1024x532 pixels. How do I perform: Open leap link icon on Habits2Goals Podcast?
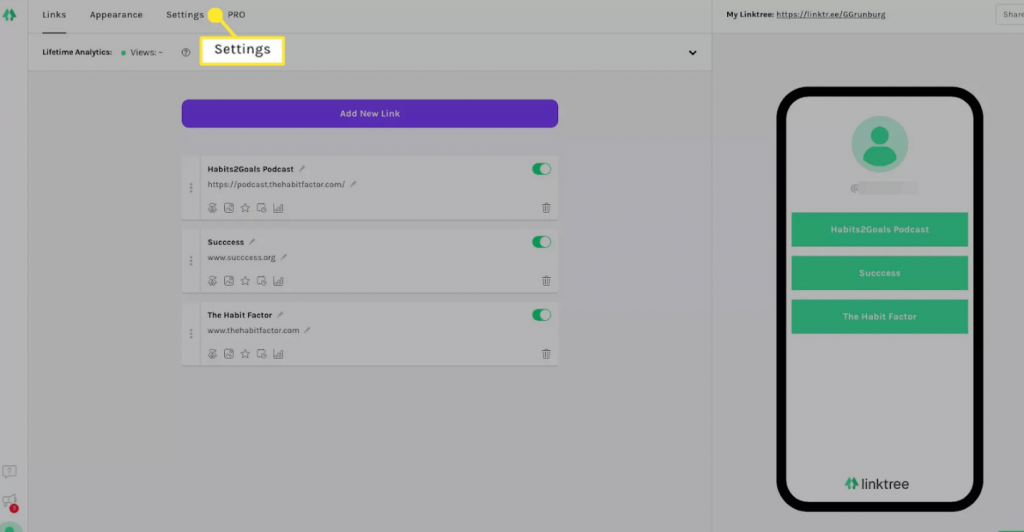212,208
